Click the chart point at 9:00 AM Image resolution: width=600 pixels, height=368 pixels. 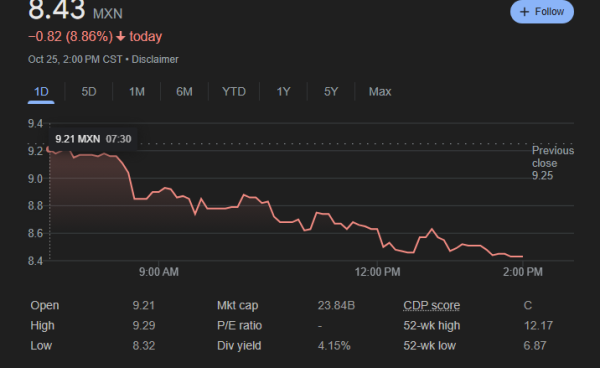[158, 191]
